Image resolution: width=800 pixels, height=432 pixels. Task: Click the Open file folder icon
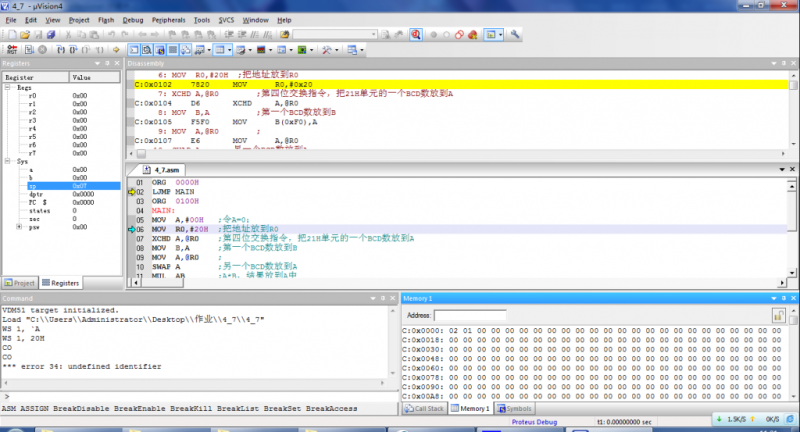click(x=24, y=35)
